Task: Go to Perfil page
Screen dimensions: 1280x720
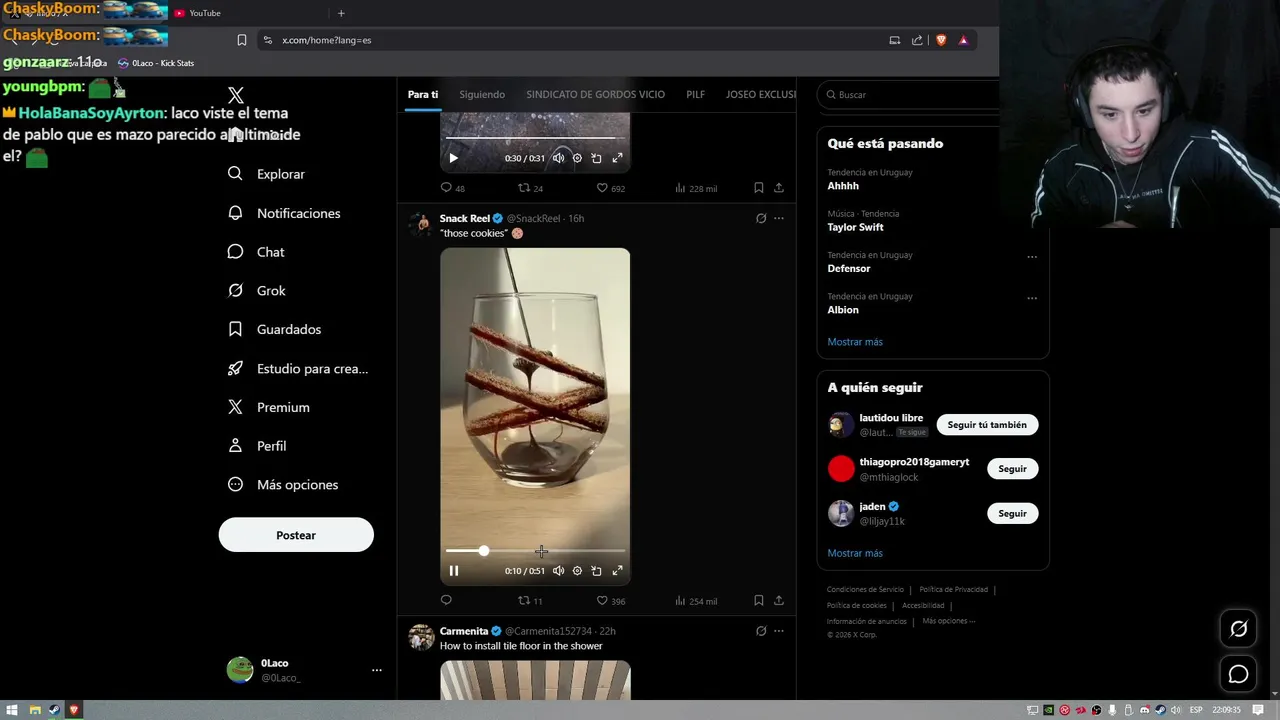Action: click(x=257, y=446)
